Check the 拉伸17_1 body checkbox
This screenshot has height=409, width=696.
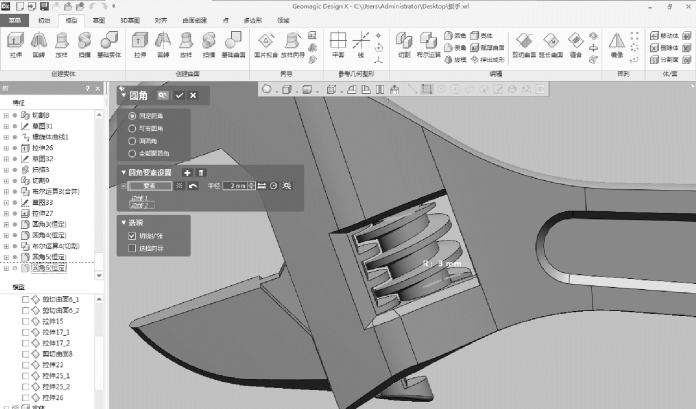click(x=26, y=332)
